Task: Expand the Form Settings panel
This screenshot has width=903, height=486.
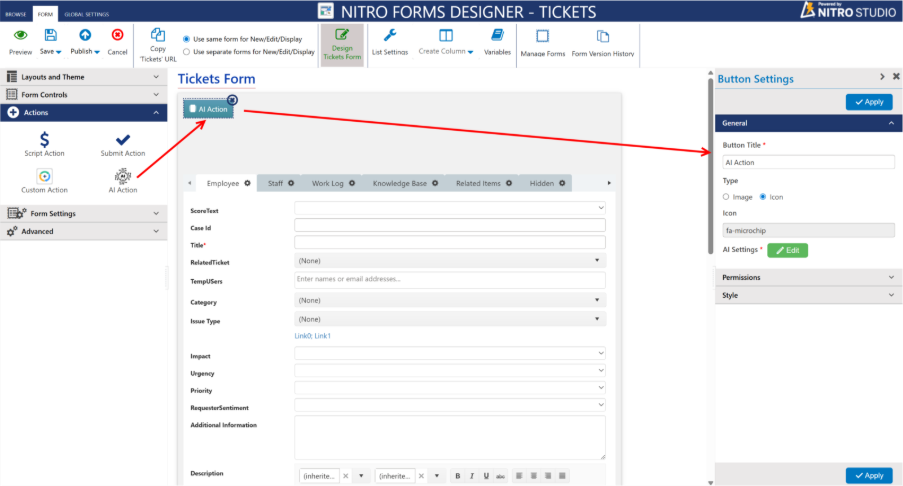Action: [82, 213]
